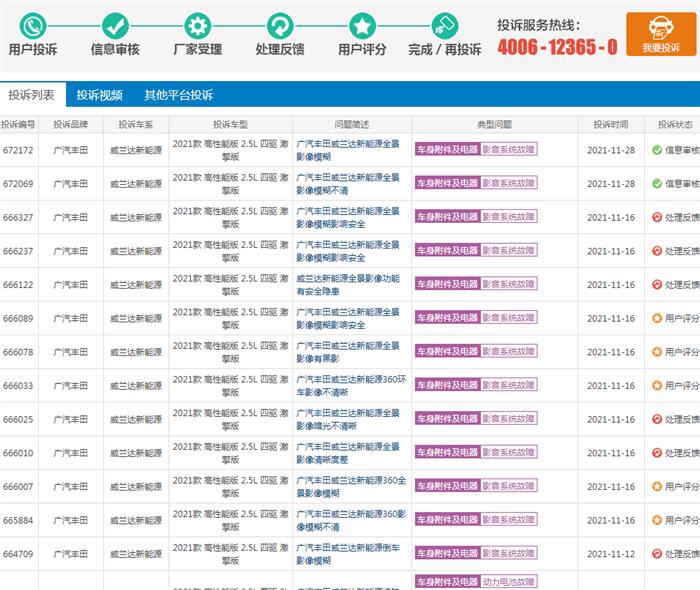Open complaint 威兰达新能源全景影像功能有安全隐患
Viewport: 700px width, 590px height.
coord(348,285)
